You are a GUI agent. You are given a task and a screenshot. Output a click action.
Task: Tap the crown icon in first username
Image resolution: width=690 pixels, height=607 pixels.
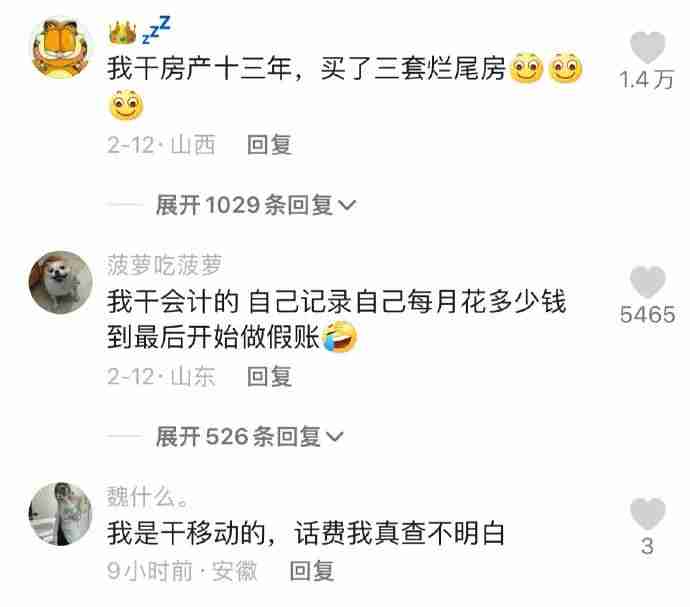tap(122, 33)
